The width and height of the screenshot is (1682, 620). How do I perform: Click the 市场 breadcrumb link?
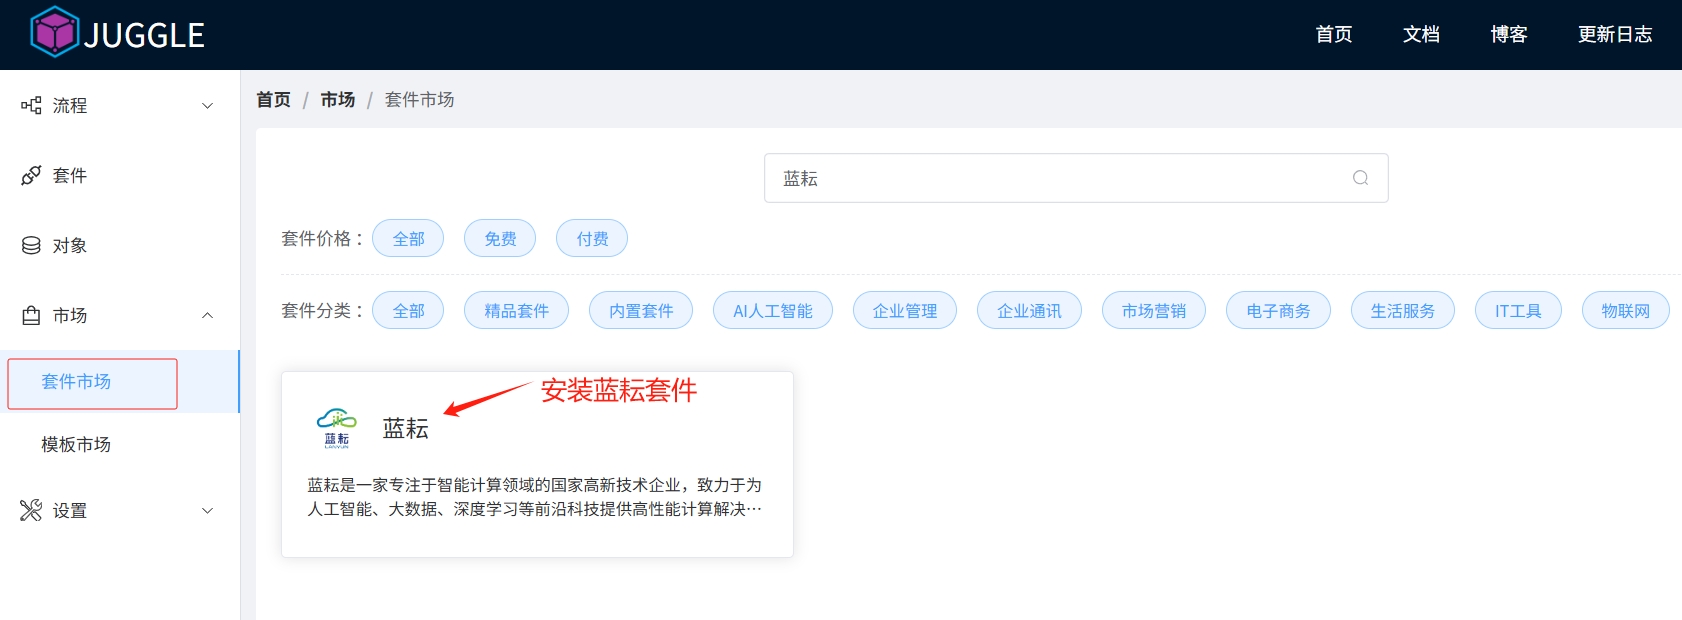tap(338, 99)
